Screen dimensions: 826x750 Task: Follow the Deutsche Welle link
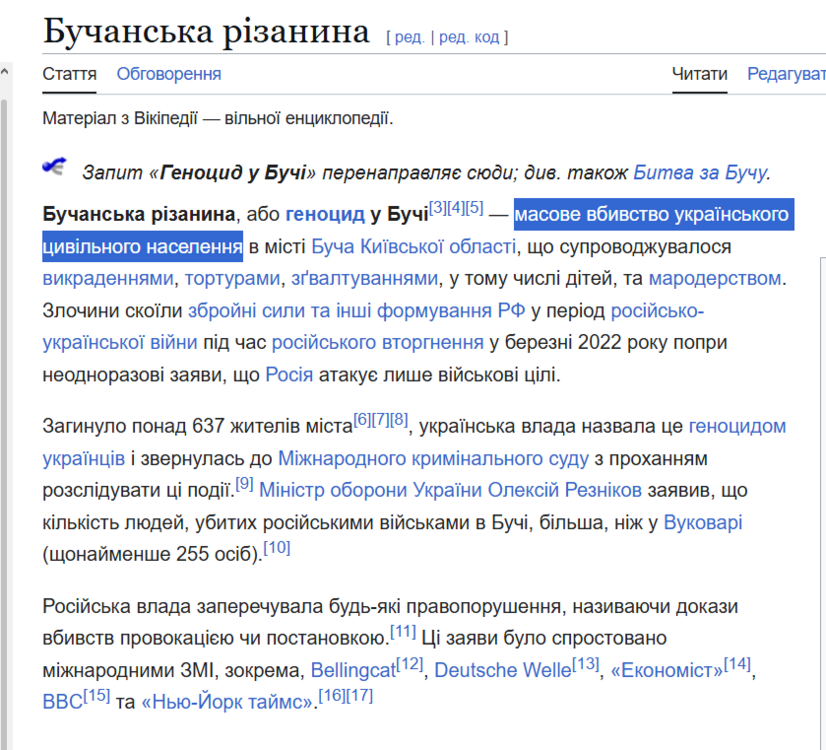tap(503, 670)
